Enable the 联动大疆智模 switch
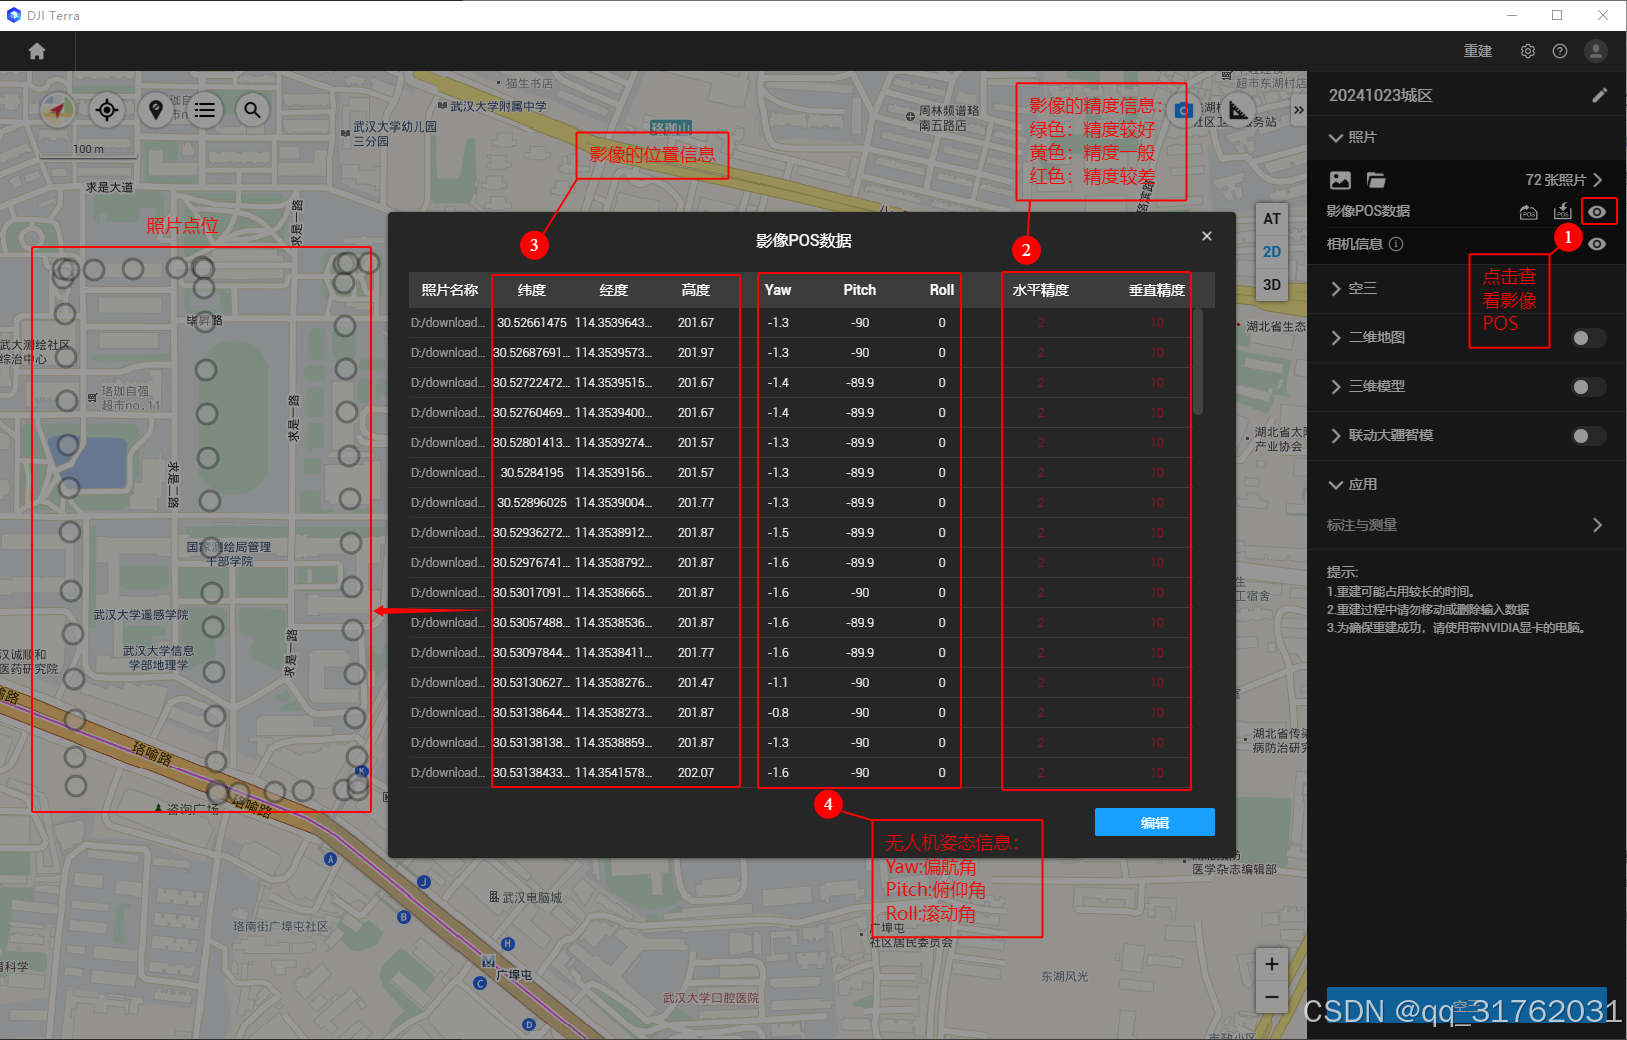 coord(1588,436)
